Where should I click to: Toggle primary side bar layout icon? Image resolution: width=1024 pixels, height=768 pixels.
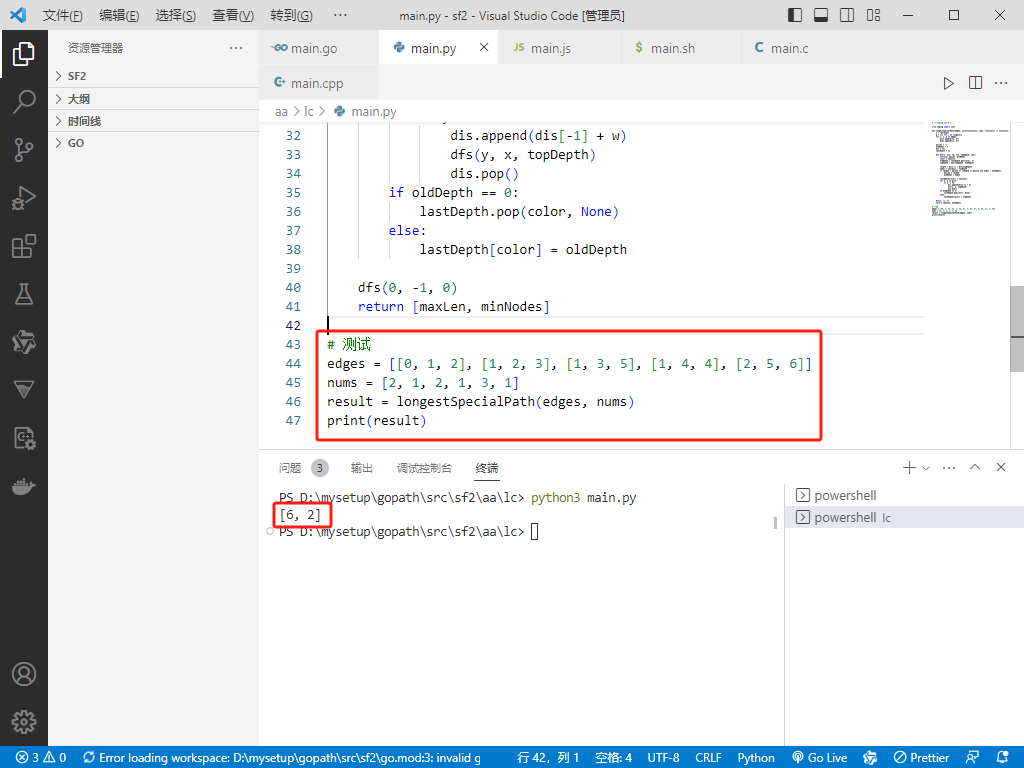[795, 15]
